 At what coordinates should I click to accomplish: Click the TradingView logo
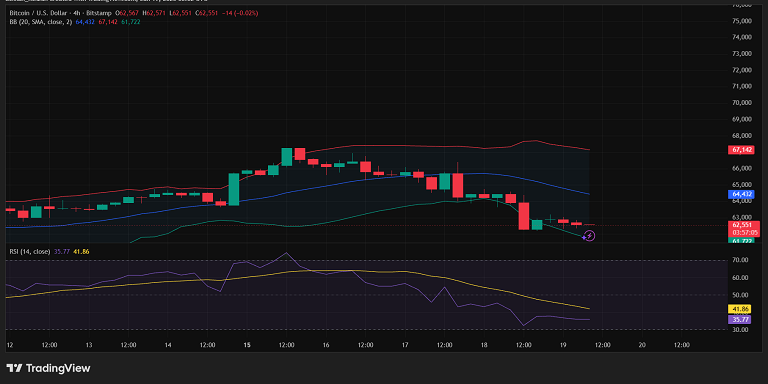[x=48, y=368]
